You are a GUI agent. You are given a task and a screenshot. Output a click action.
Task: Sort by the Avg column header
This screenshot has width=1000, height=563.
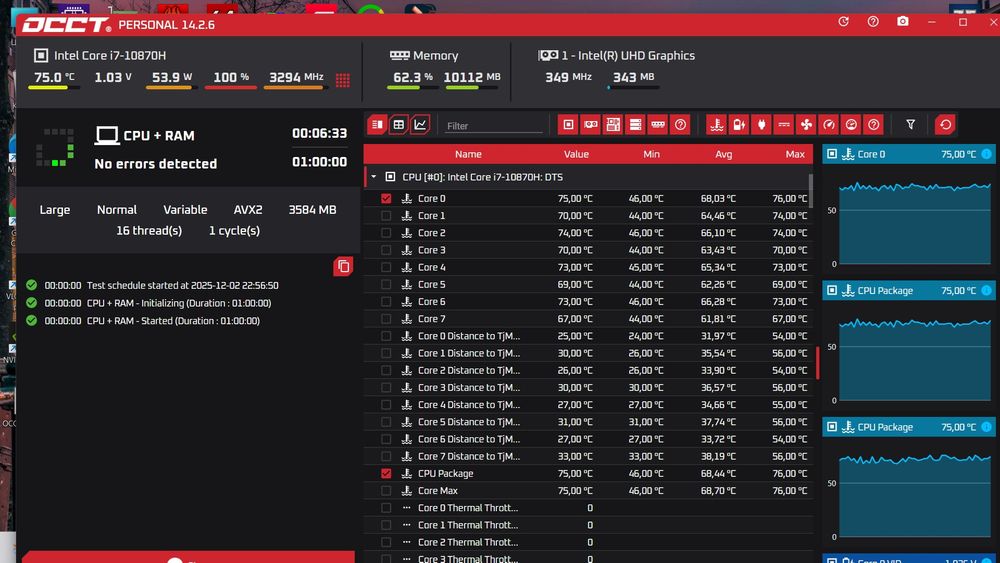723,154
